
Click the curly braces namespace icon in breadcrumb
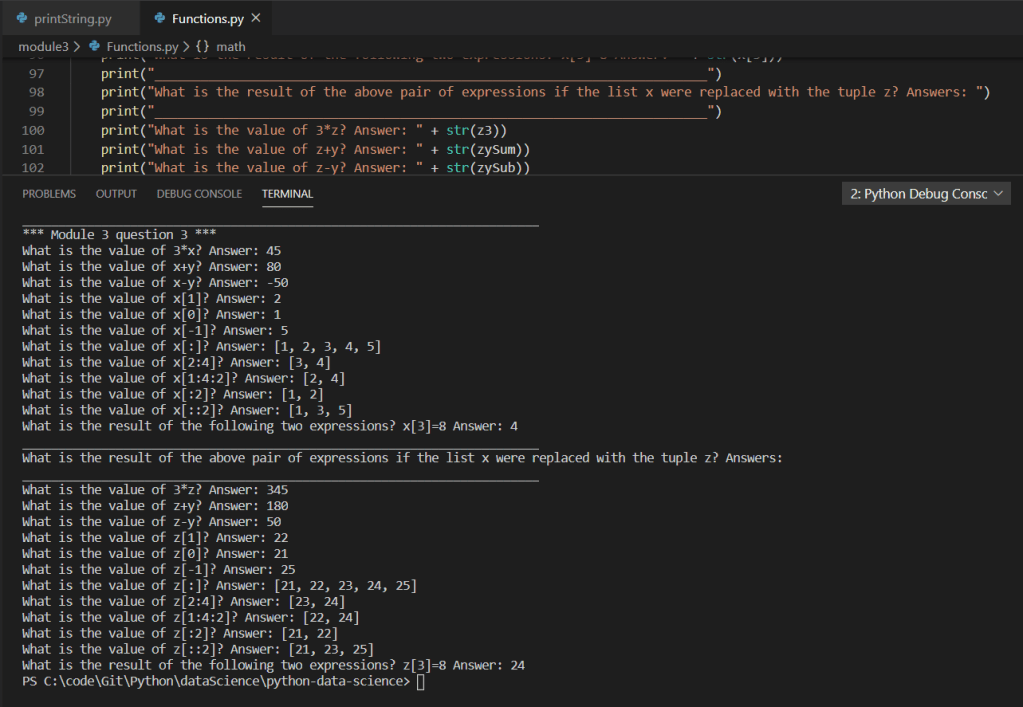tap(202, 46)
